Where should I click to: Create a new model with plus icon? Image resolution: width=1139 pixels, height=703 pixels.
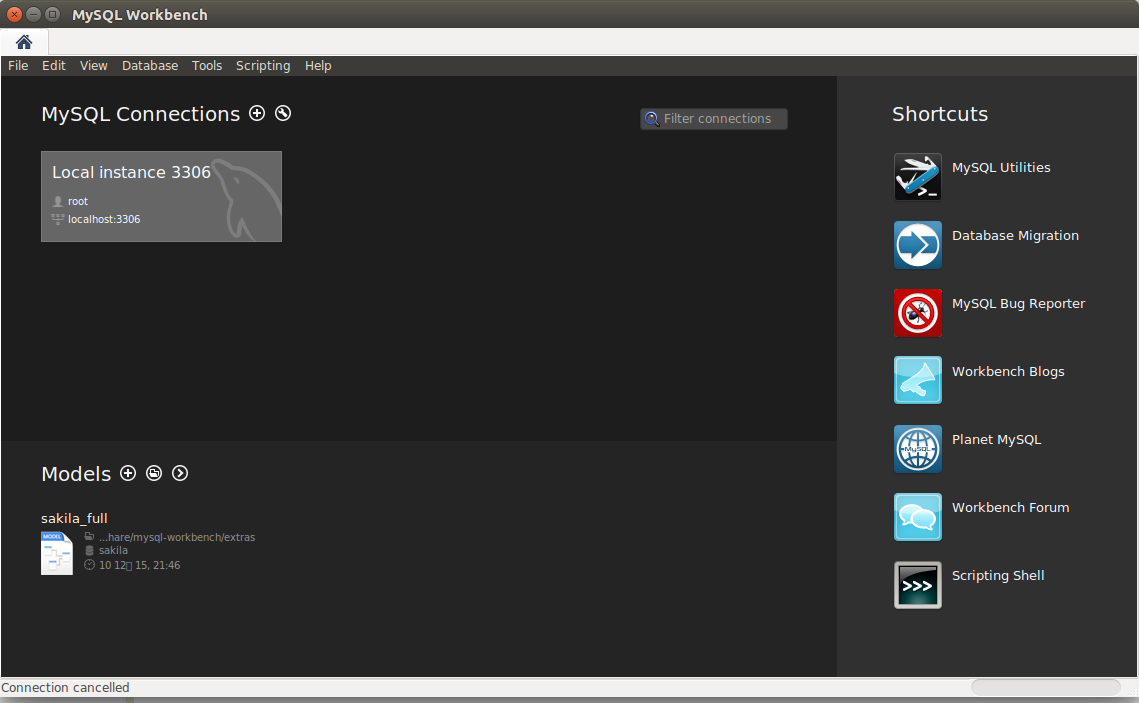click(128, 474)
